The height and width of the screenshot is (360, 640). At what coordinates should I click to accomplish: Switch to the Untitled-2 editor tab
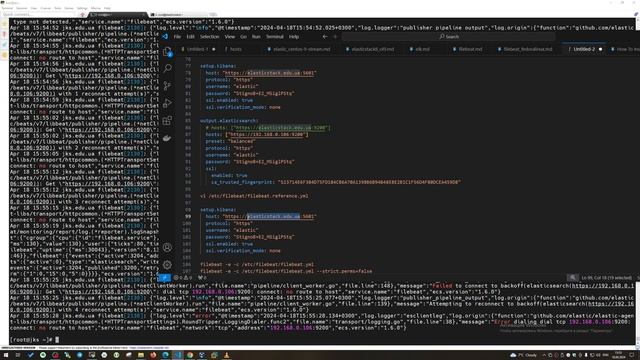point(584,49)
